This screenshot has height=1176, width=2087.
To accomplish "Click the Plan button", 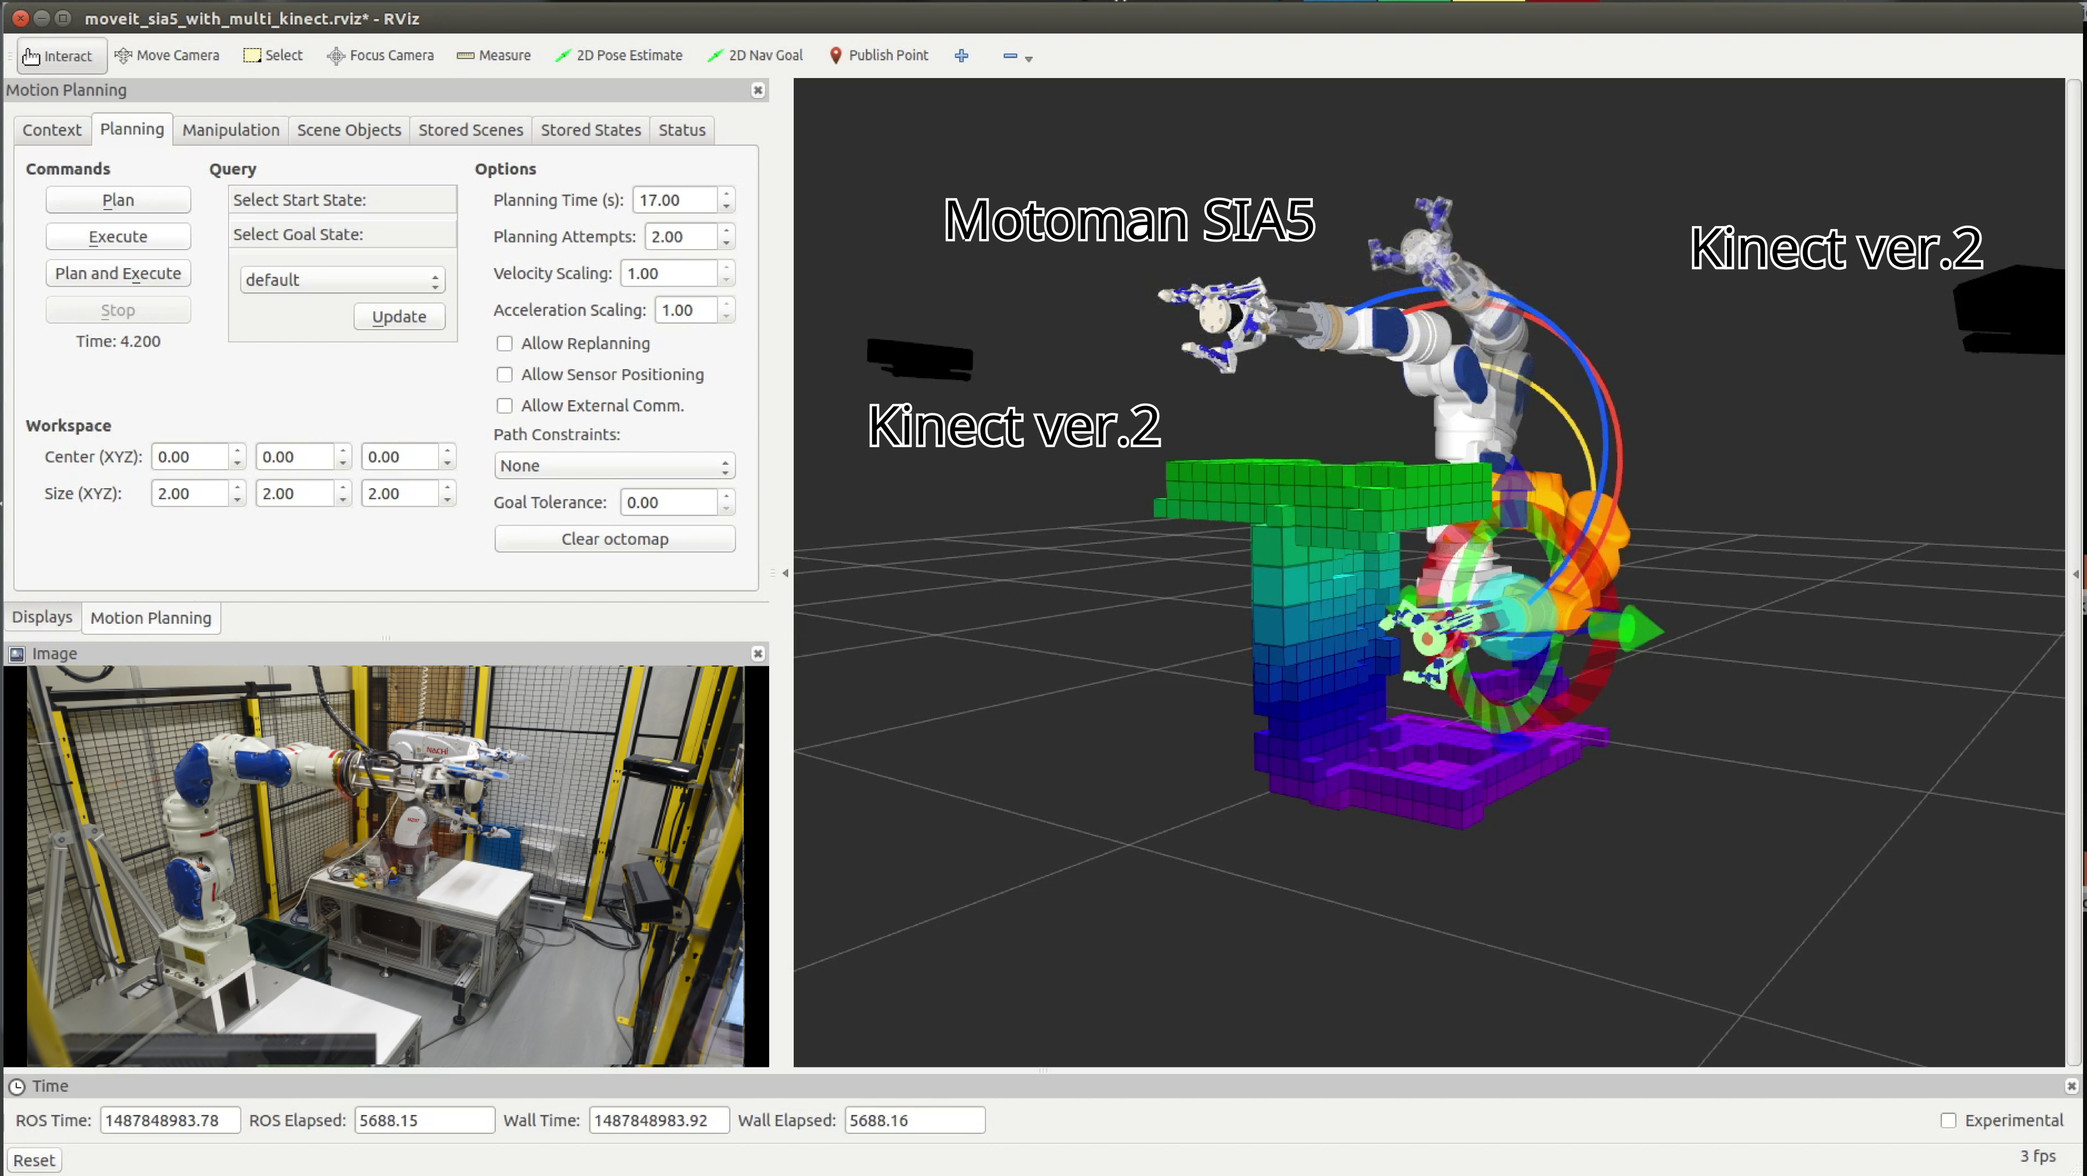I will pos(118,200).
